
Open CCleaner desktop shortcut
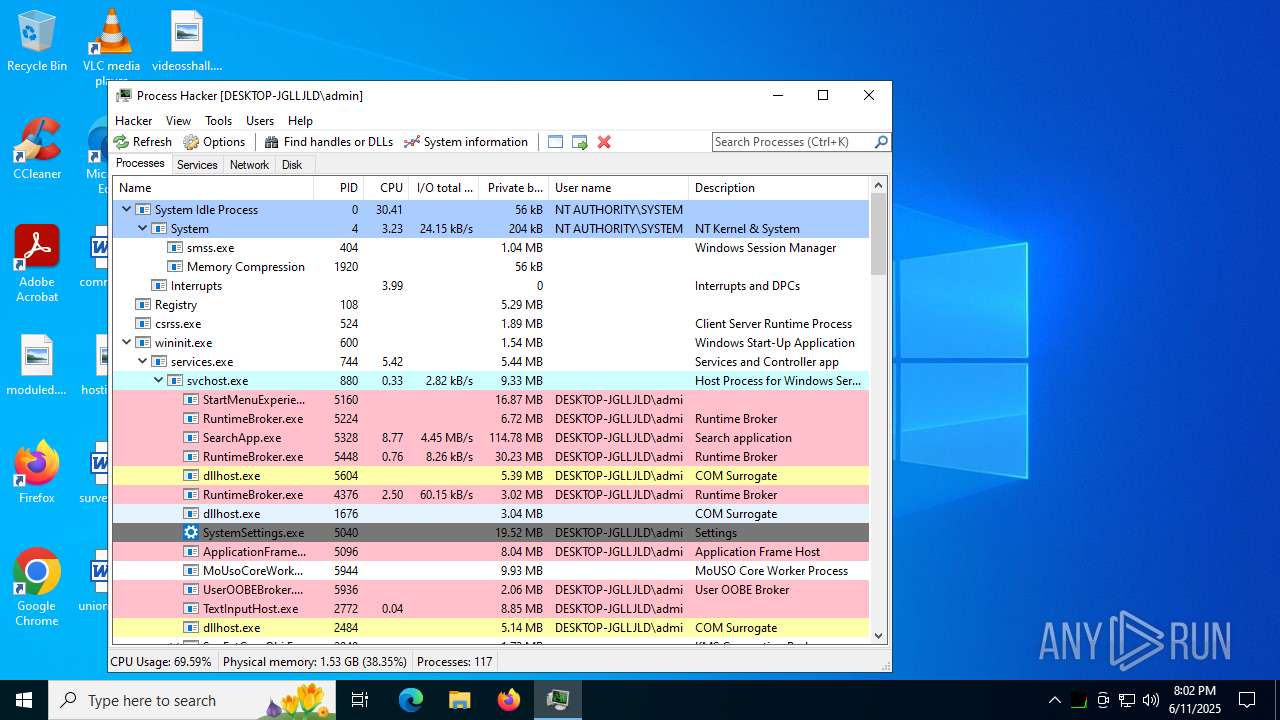(x=37, y=150)
